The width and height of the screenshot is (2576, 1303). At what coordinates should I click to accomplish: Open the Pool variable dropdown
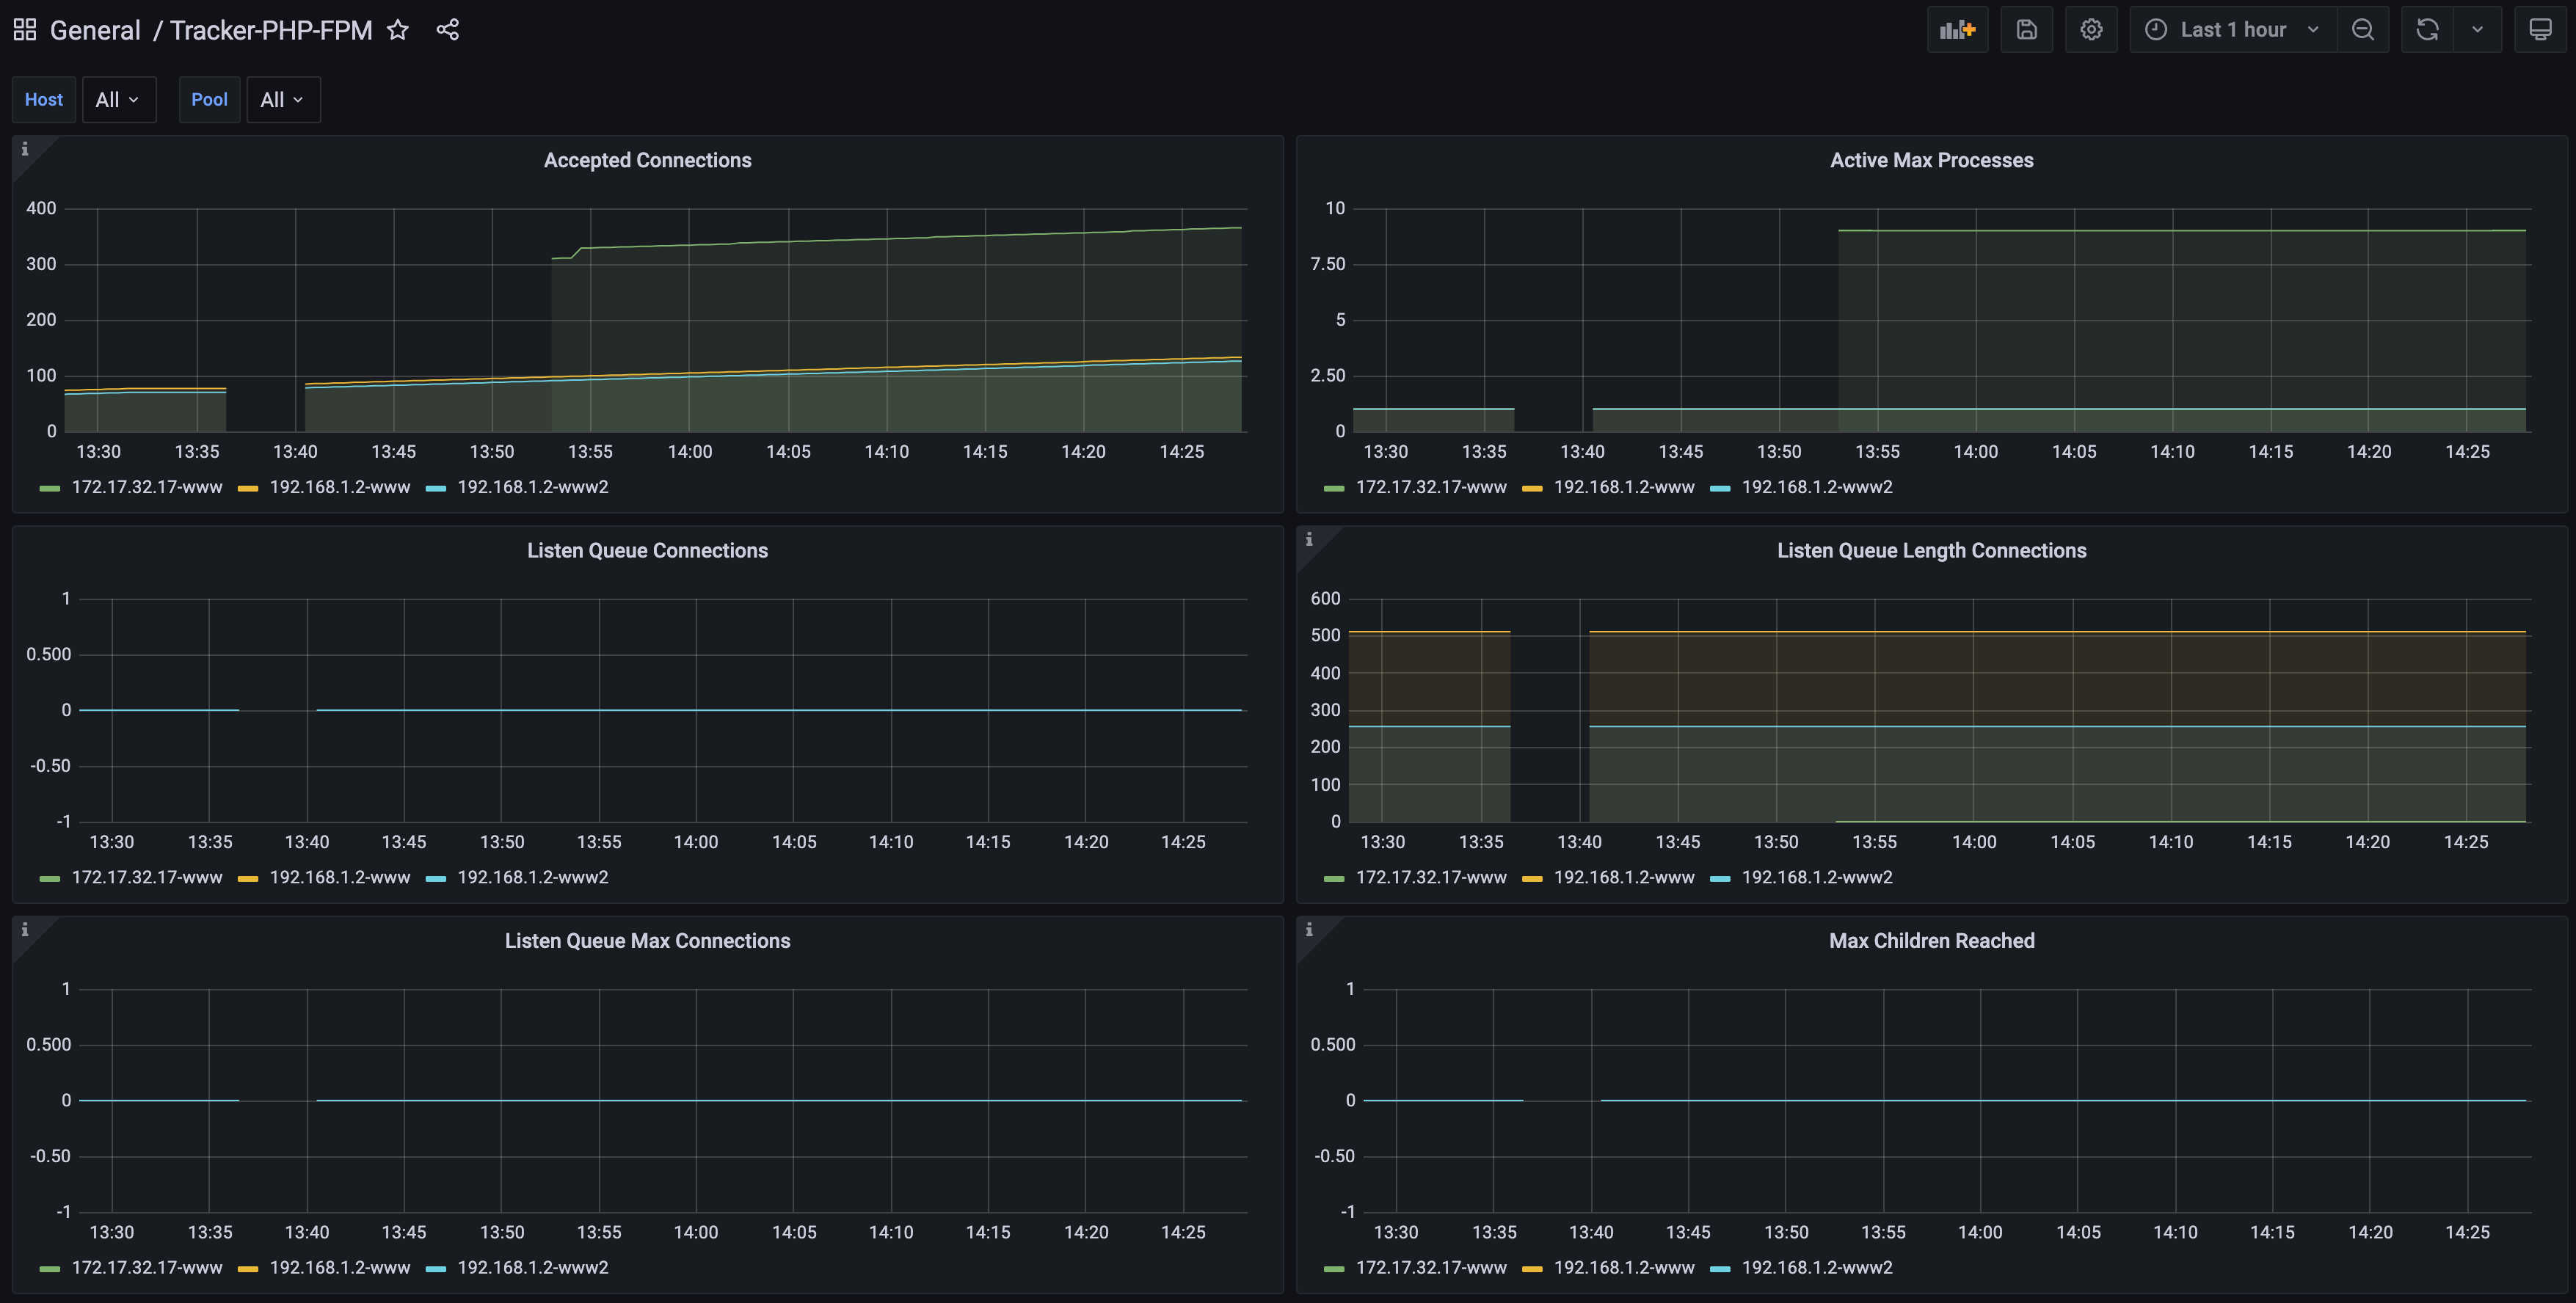click(x=283, y=100)
